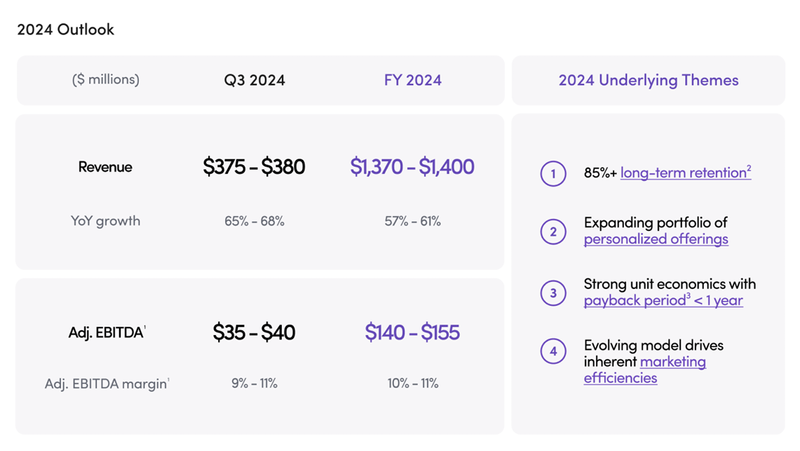Image resolution: width=800 pixels, height=451 pixels.
Task: Open the marketing efficiencies link
Action: pos(645,369)
